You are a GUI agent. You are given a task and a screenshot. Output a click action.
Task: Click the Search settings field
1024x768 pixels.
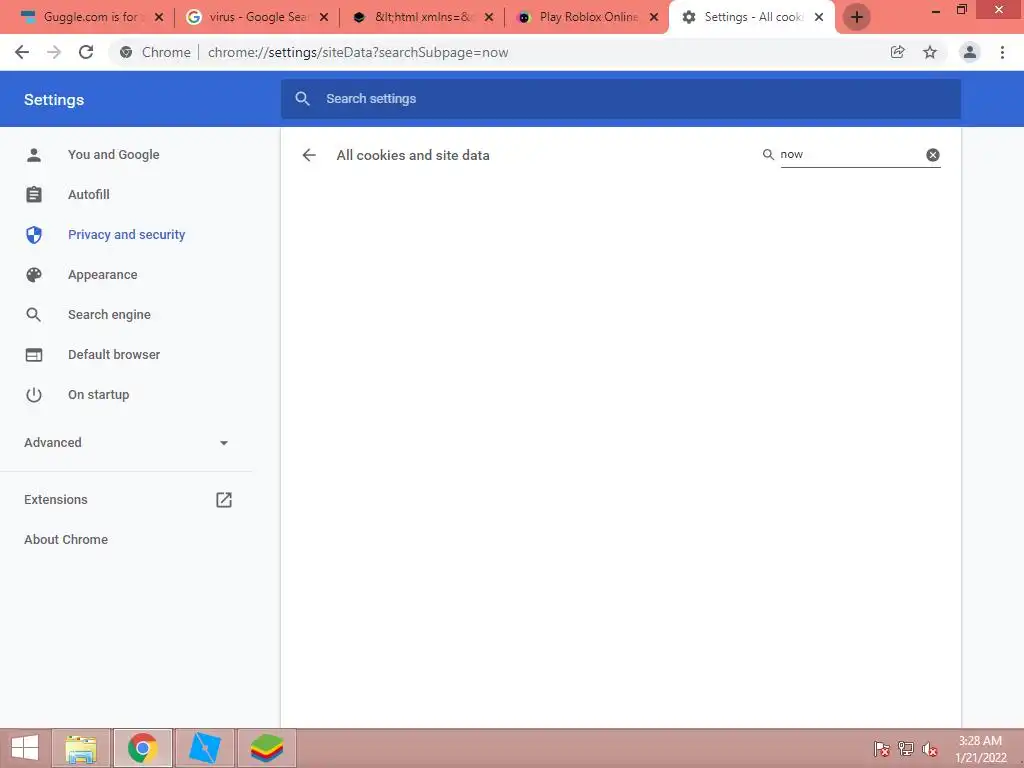[620, 99]
